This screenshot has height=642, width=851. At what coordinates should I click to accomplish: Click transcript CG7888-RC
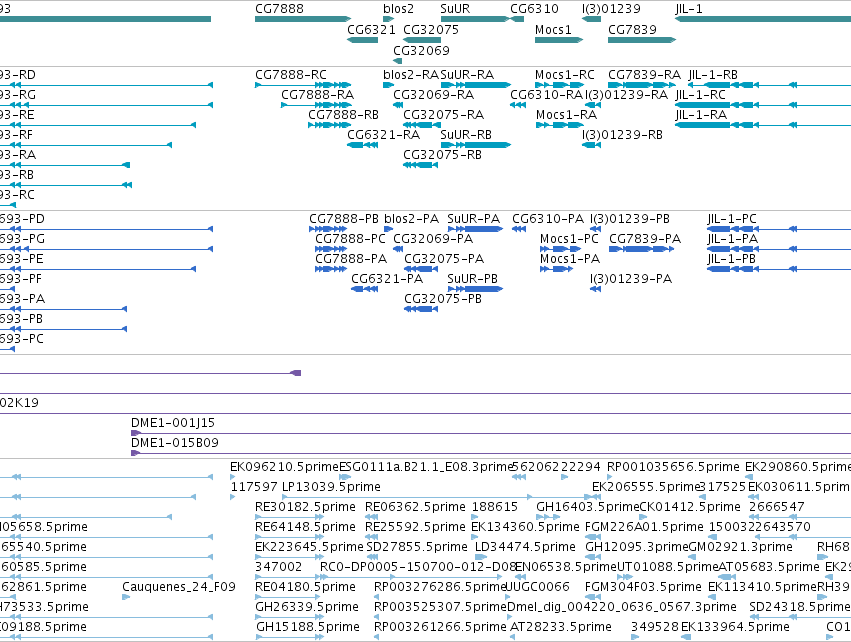291,74
